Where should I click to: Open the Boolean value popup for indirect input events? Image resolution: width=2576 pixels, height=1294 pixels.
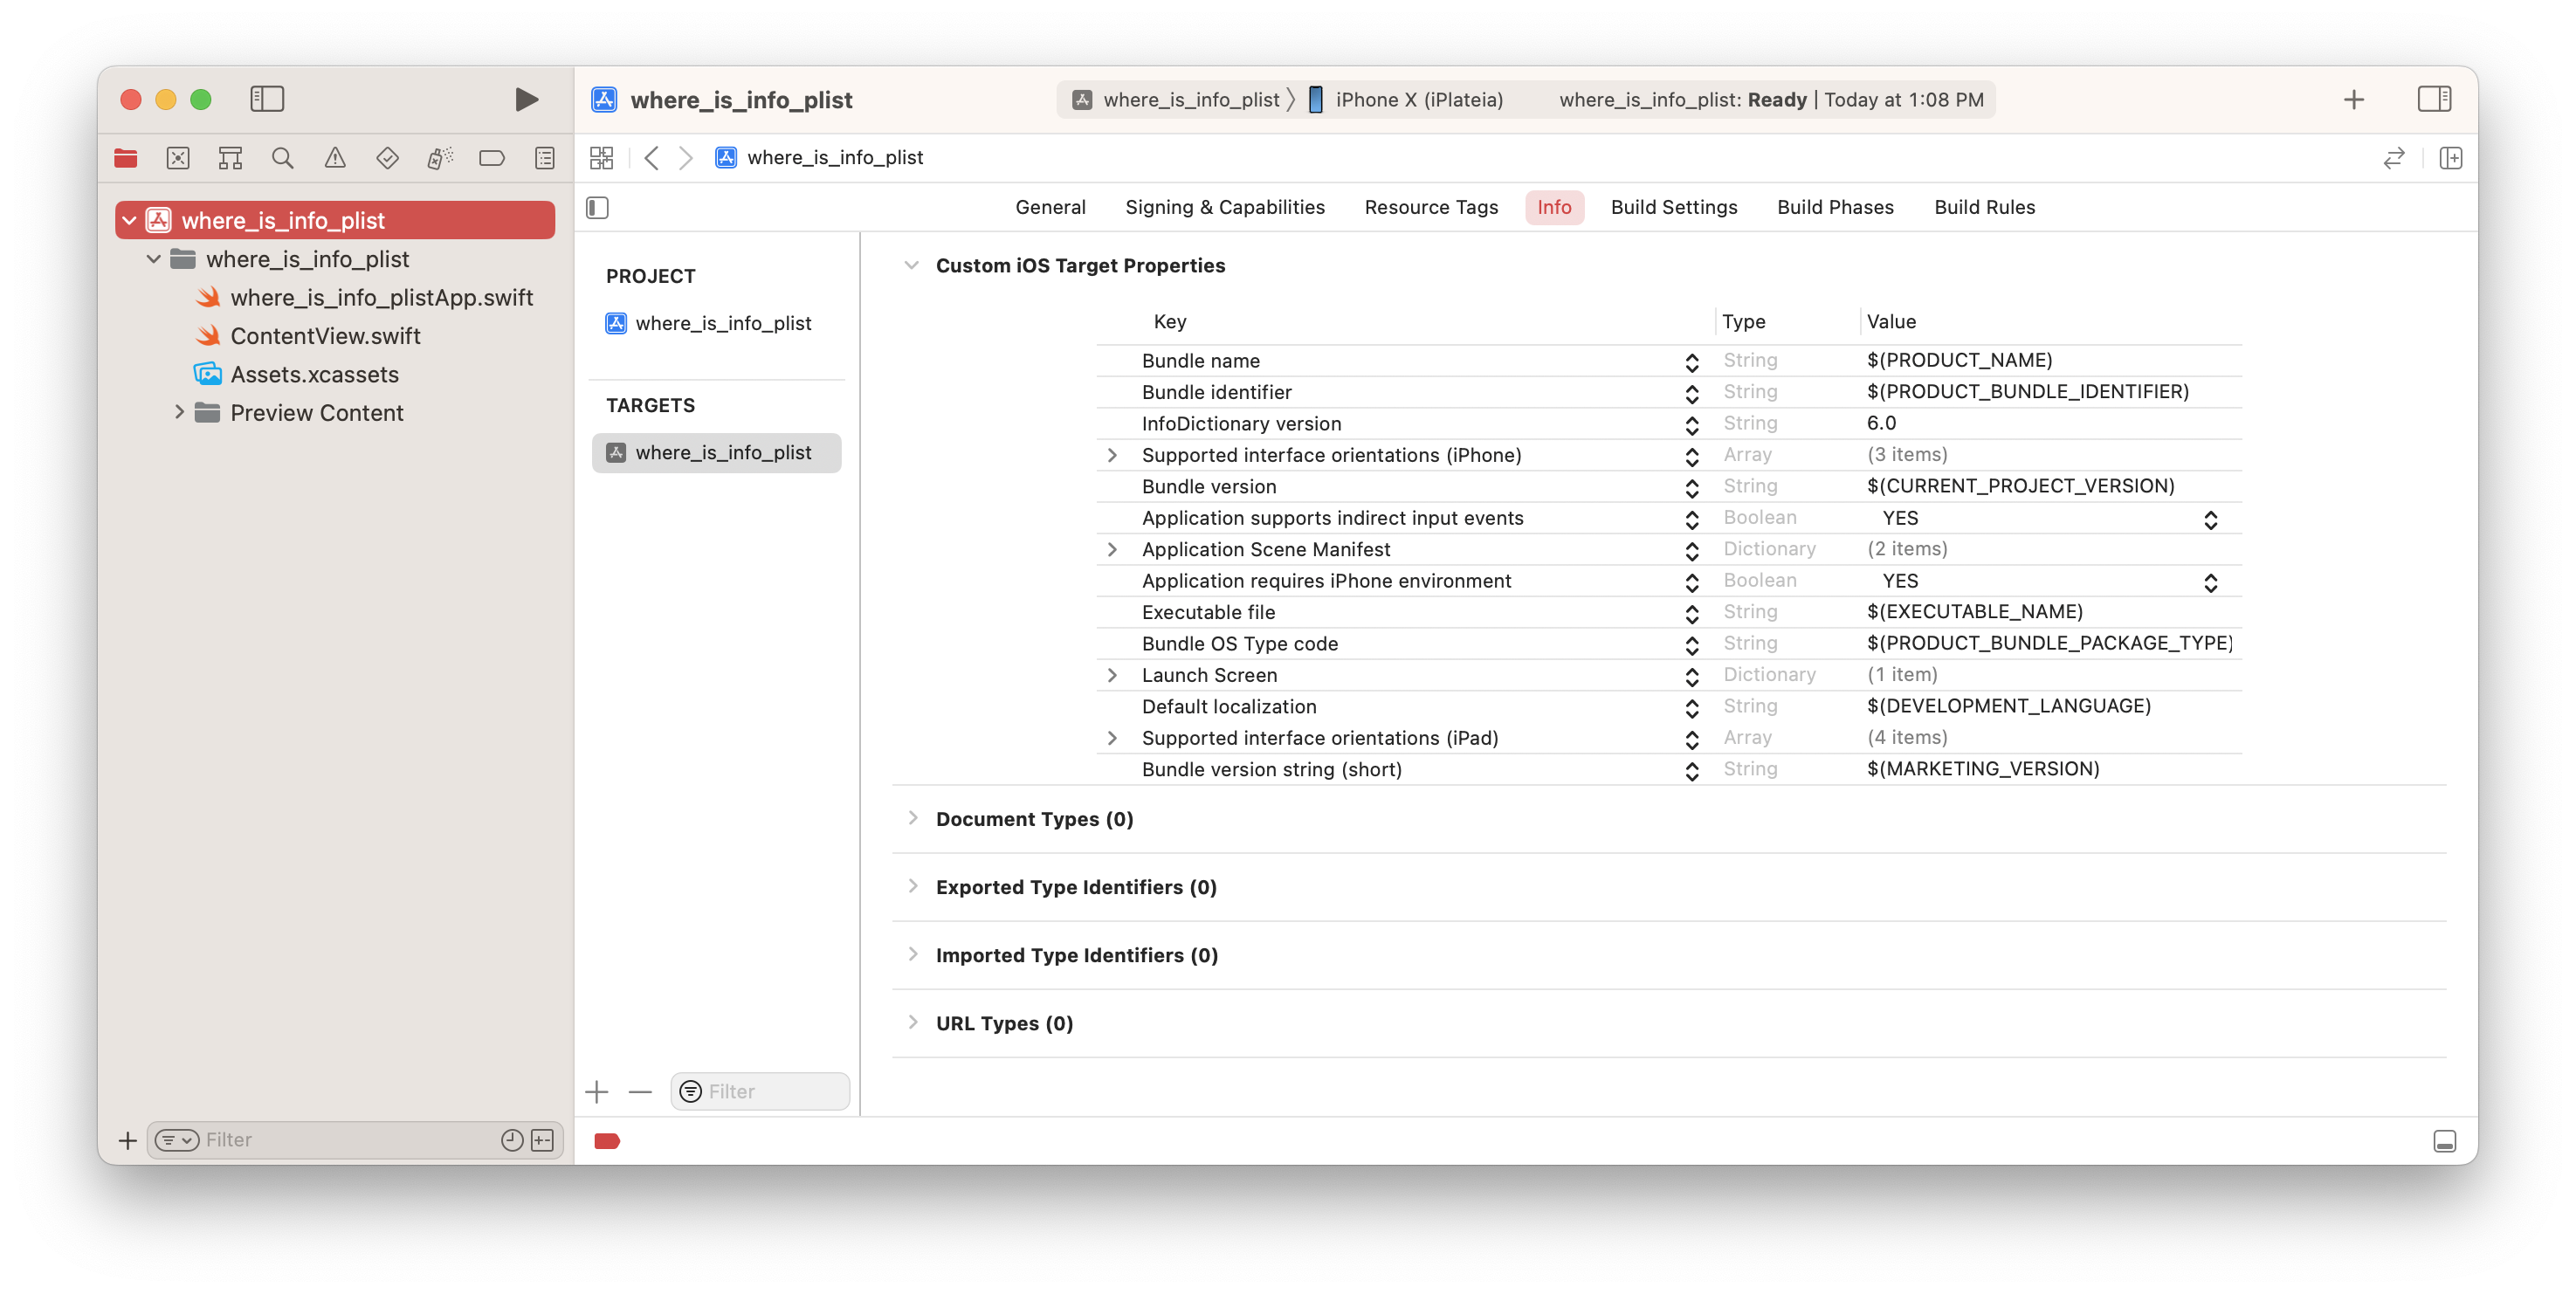[2210, 519]
